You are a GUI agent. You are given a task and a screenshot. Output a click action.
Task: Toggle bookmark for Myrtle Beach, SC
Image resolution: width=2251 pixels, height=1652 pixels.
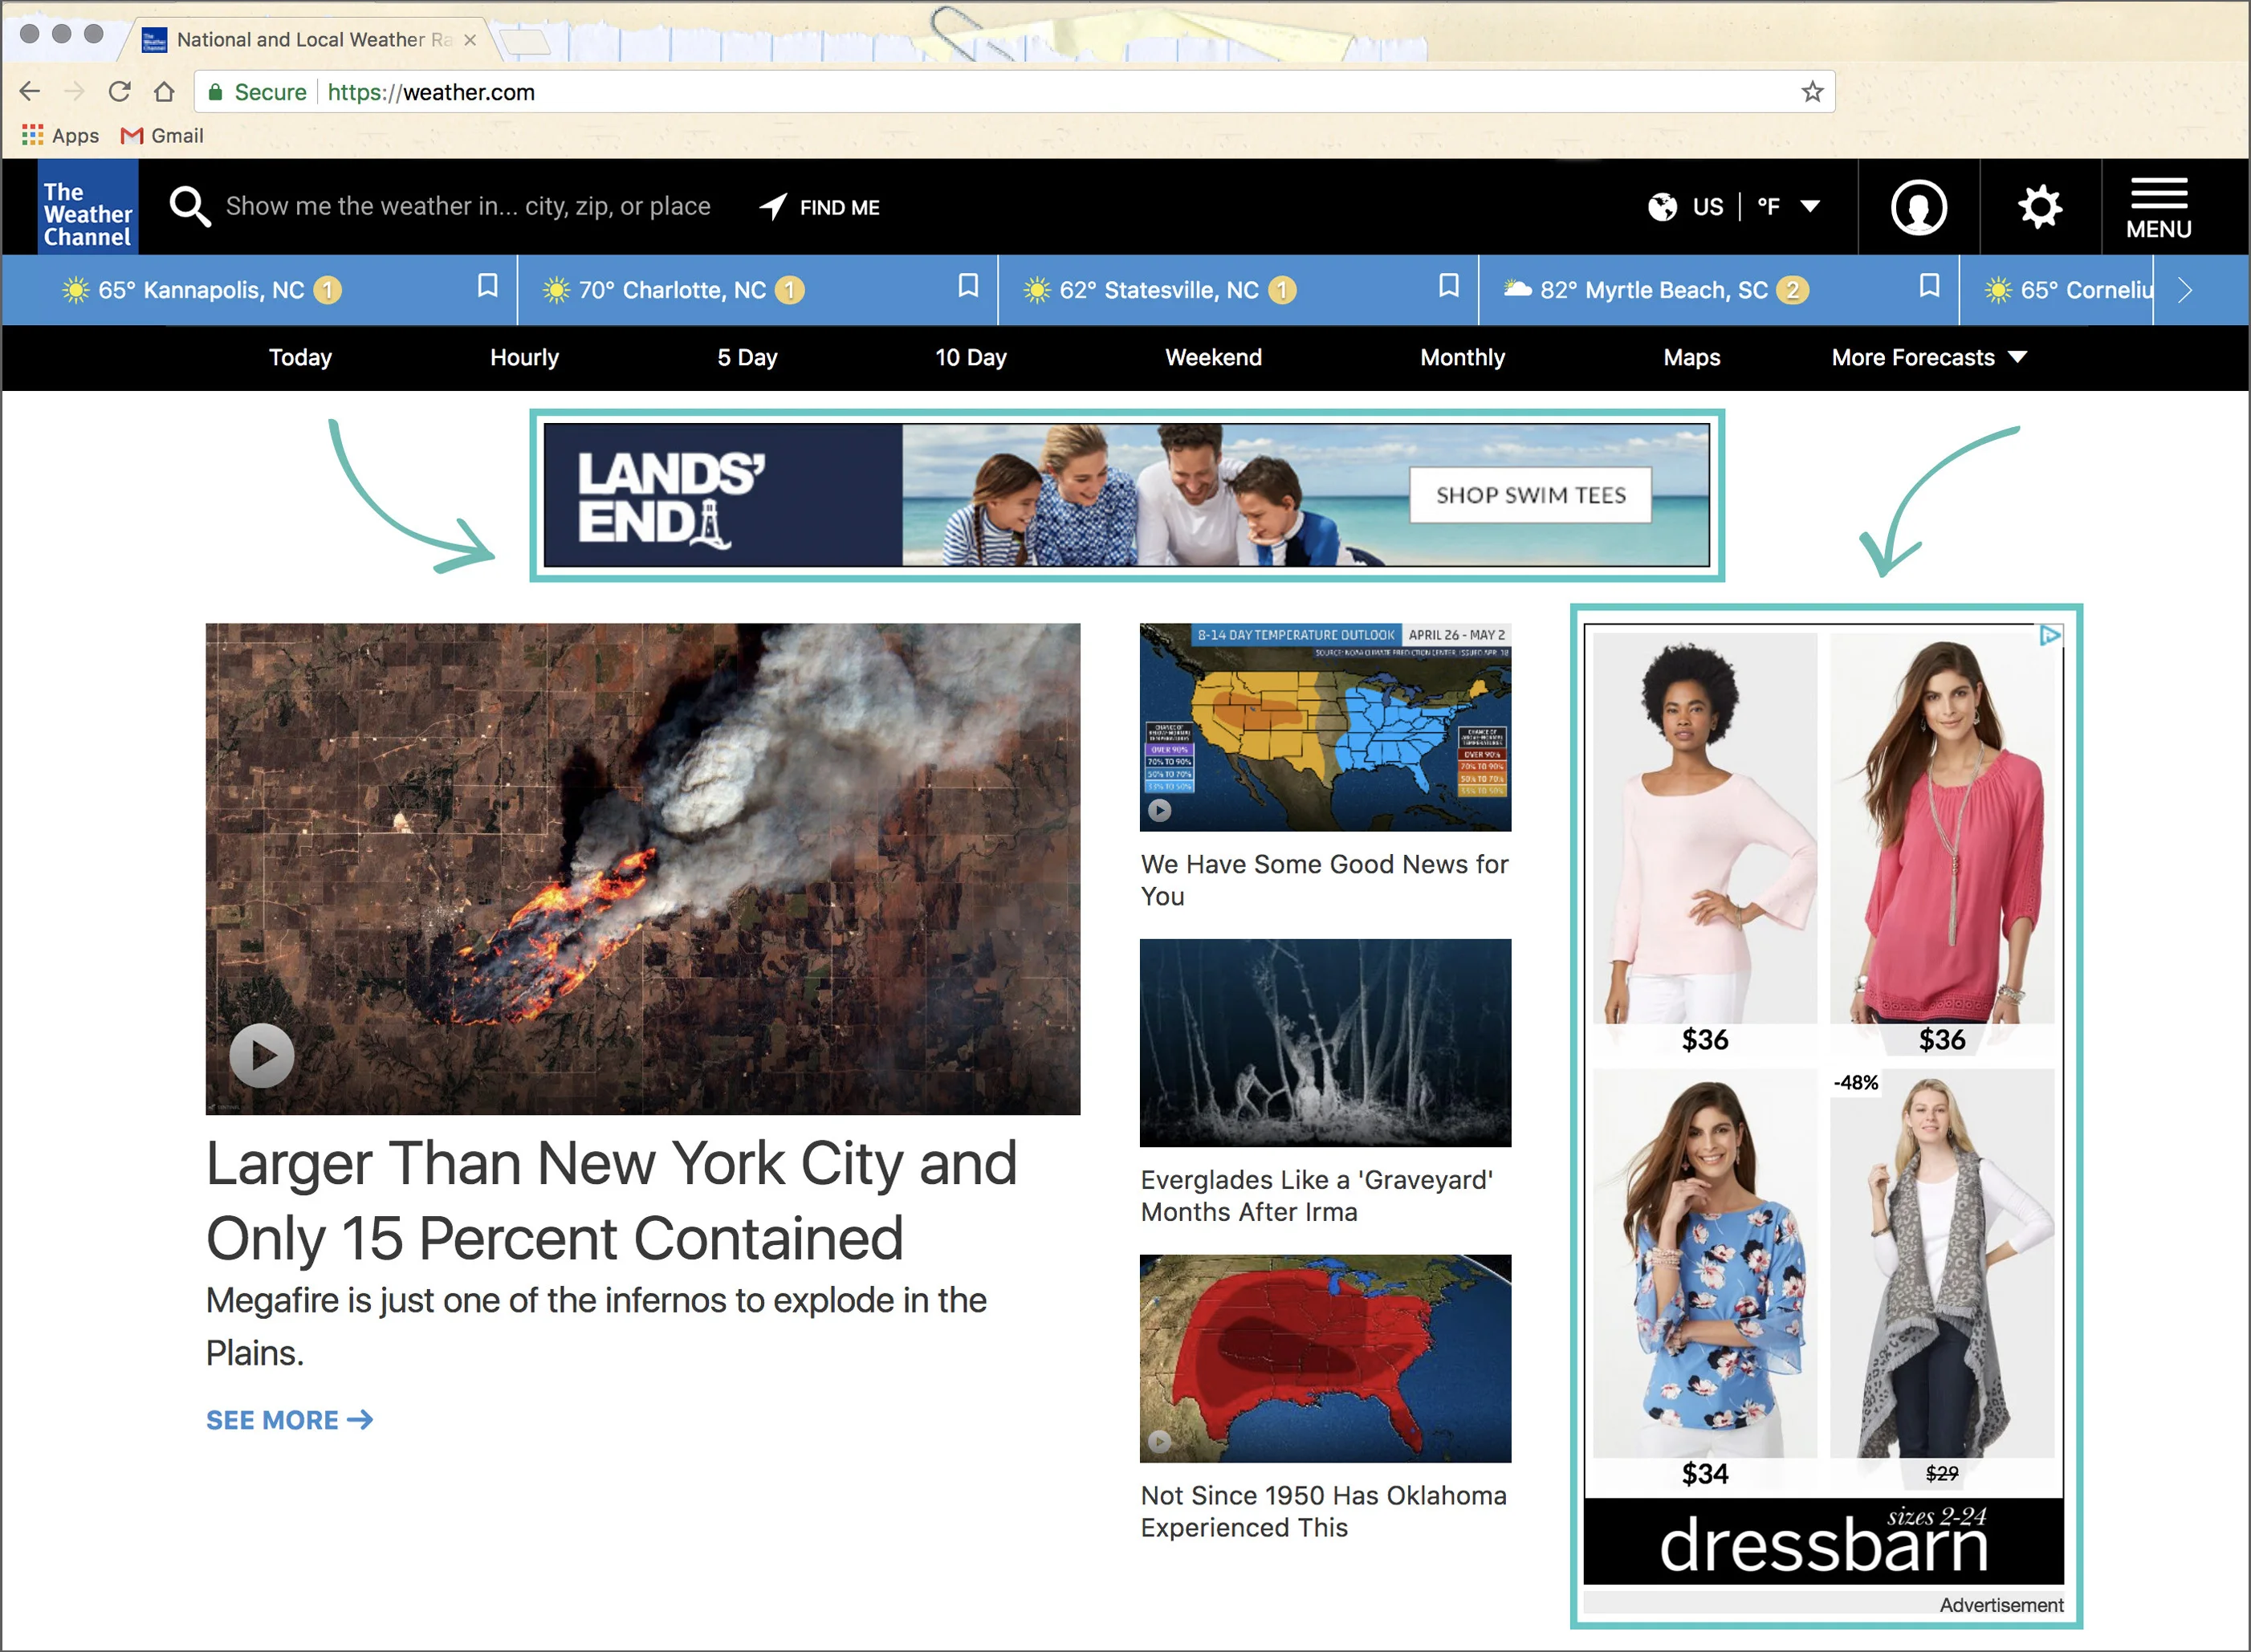(1929, 286)
